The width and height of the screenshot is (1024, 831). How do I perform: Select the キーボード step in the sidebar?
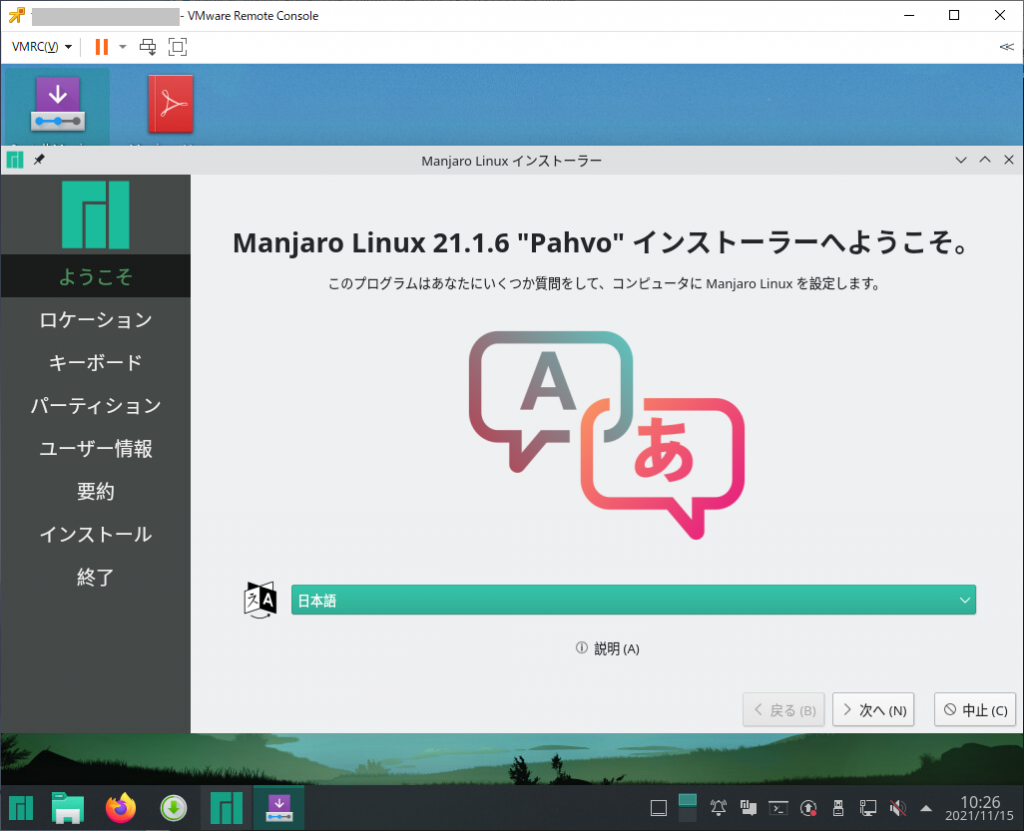[x=96, y=363]
